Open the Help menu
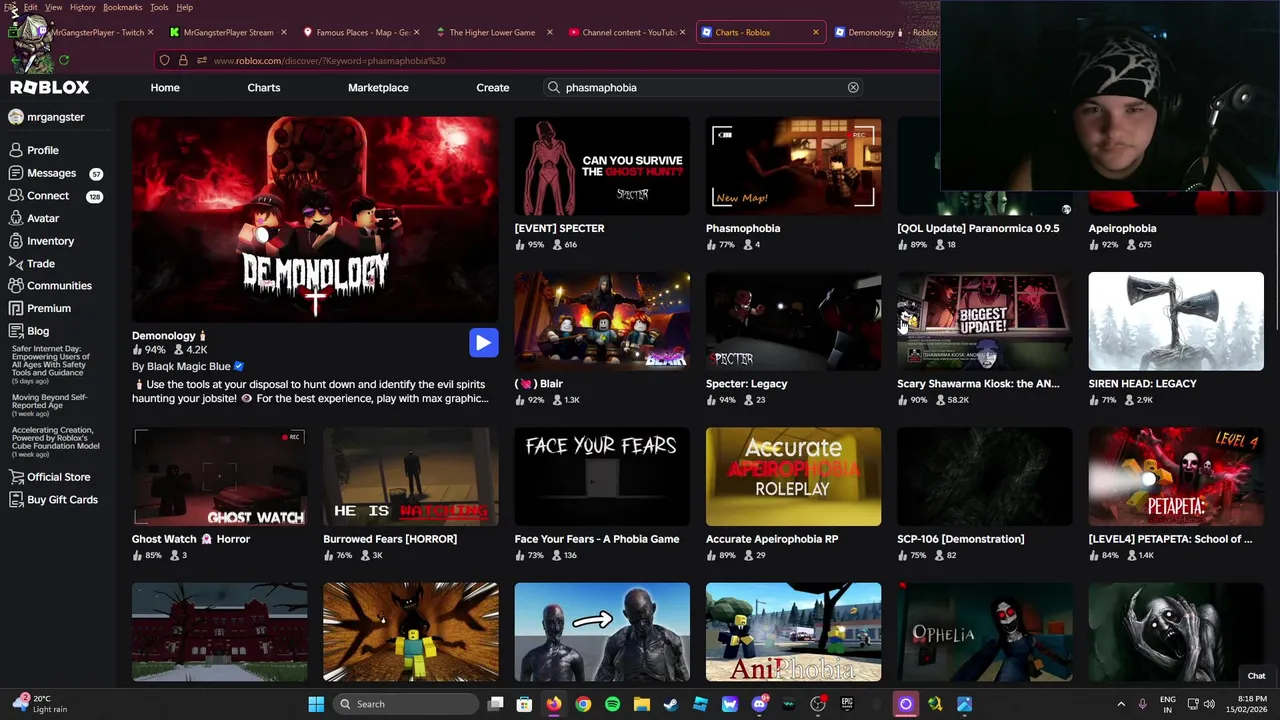Screen dimensions: 1280x720 click(x=185, y=7)
